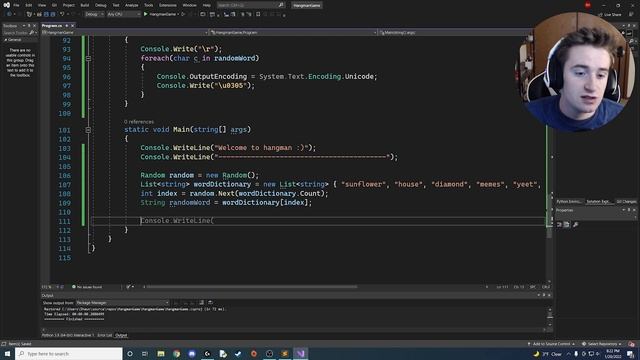Switch to Visual Studio on the taskbar
Viewport: 640px width, 360px height.
tap(301, 354)
